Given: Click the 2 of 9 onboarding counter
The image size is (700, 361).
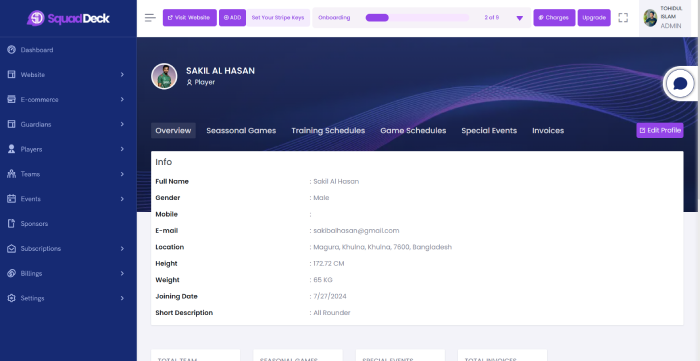Looking at the screenshot, I should tap(492, 18).
